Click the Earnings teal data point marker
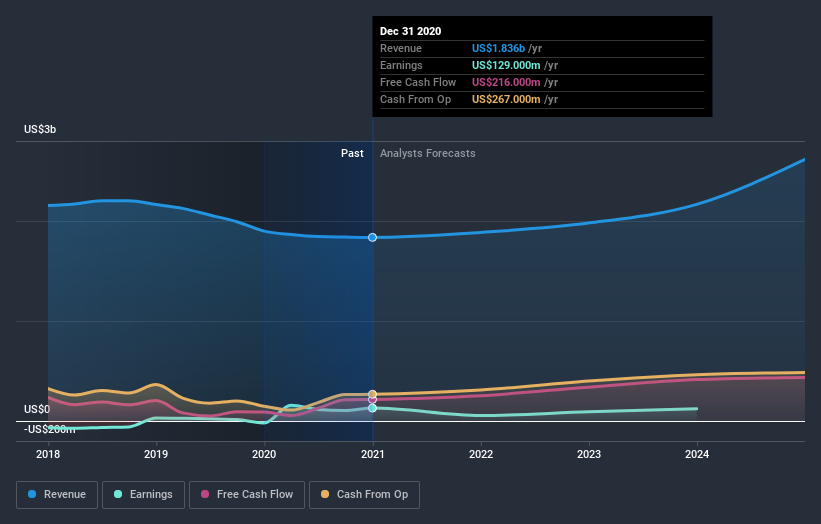 pyautogui.click(x=372, y=408)
